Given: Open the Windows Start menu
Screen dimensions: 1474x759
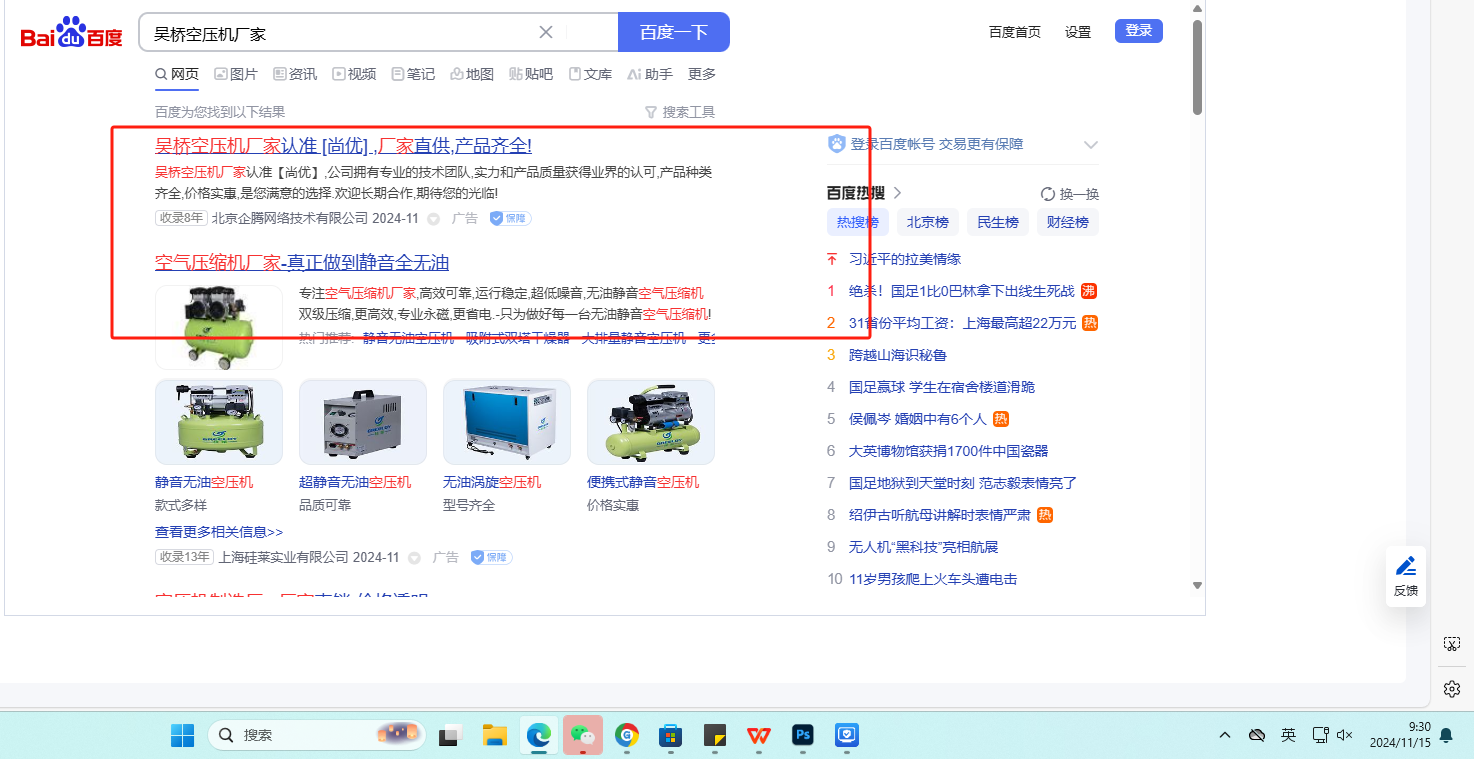Looking at the screenshot, I should [x=183, y=735].
